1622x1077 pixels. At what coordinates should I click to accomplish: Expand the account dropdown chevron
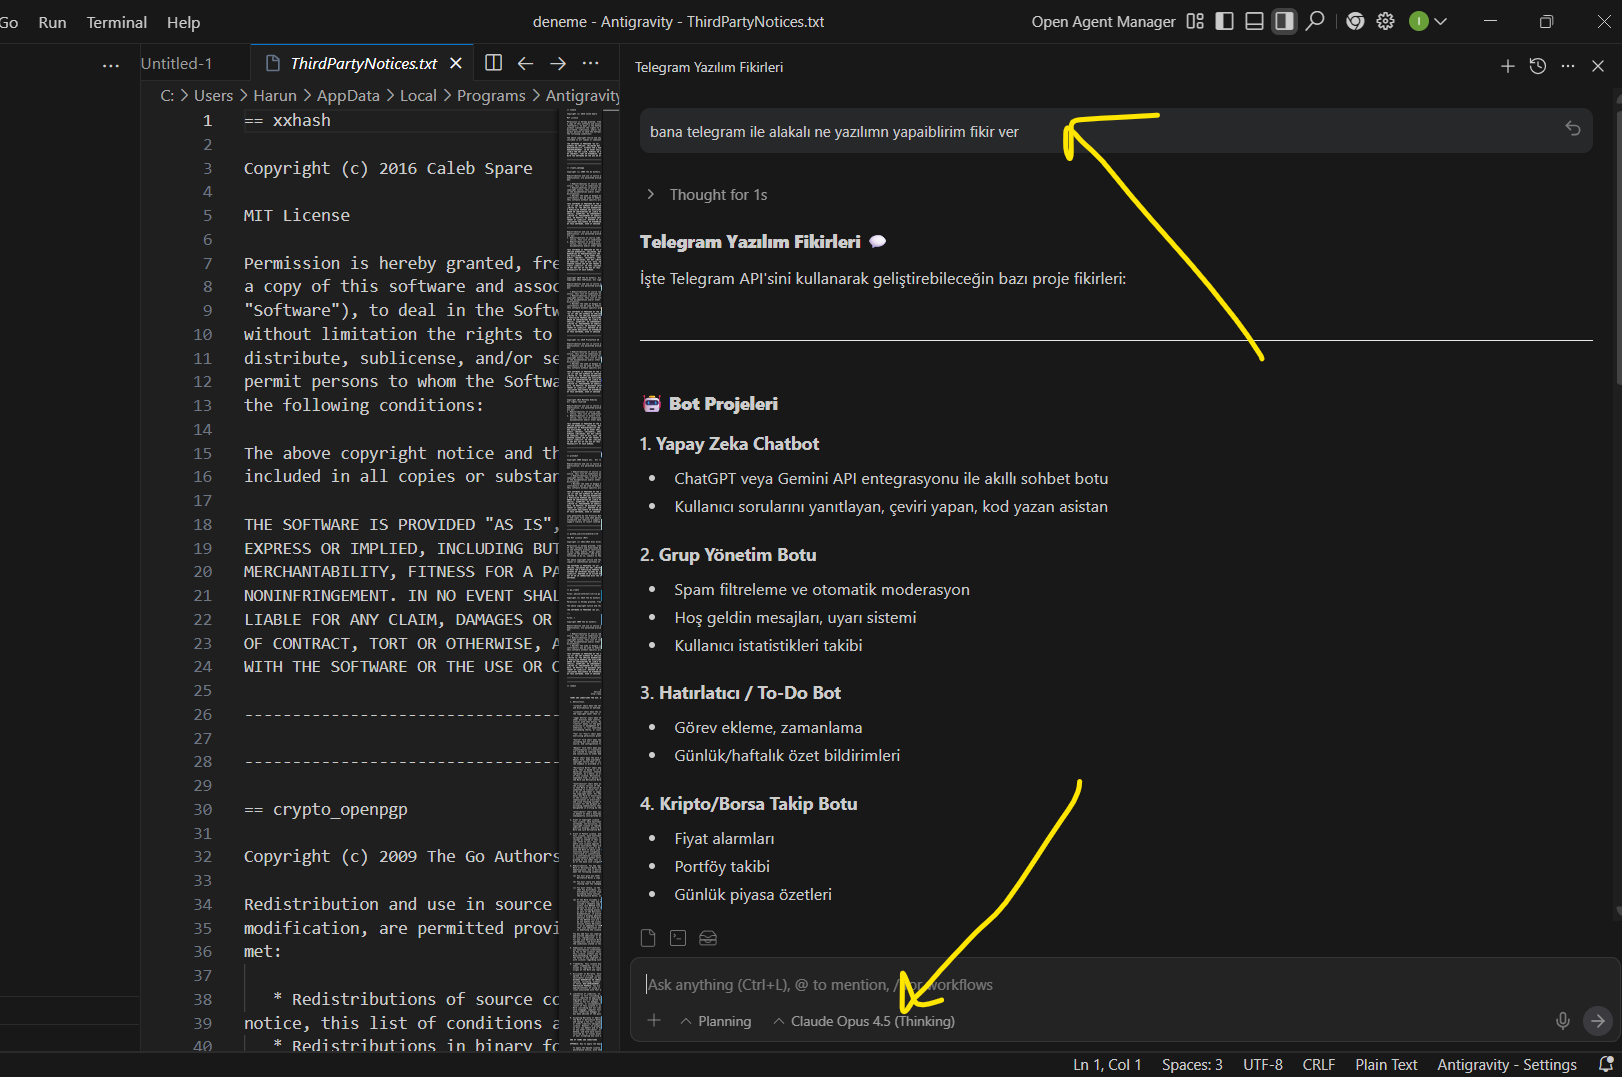(x=1440, y=21)
